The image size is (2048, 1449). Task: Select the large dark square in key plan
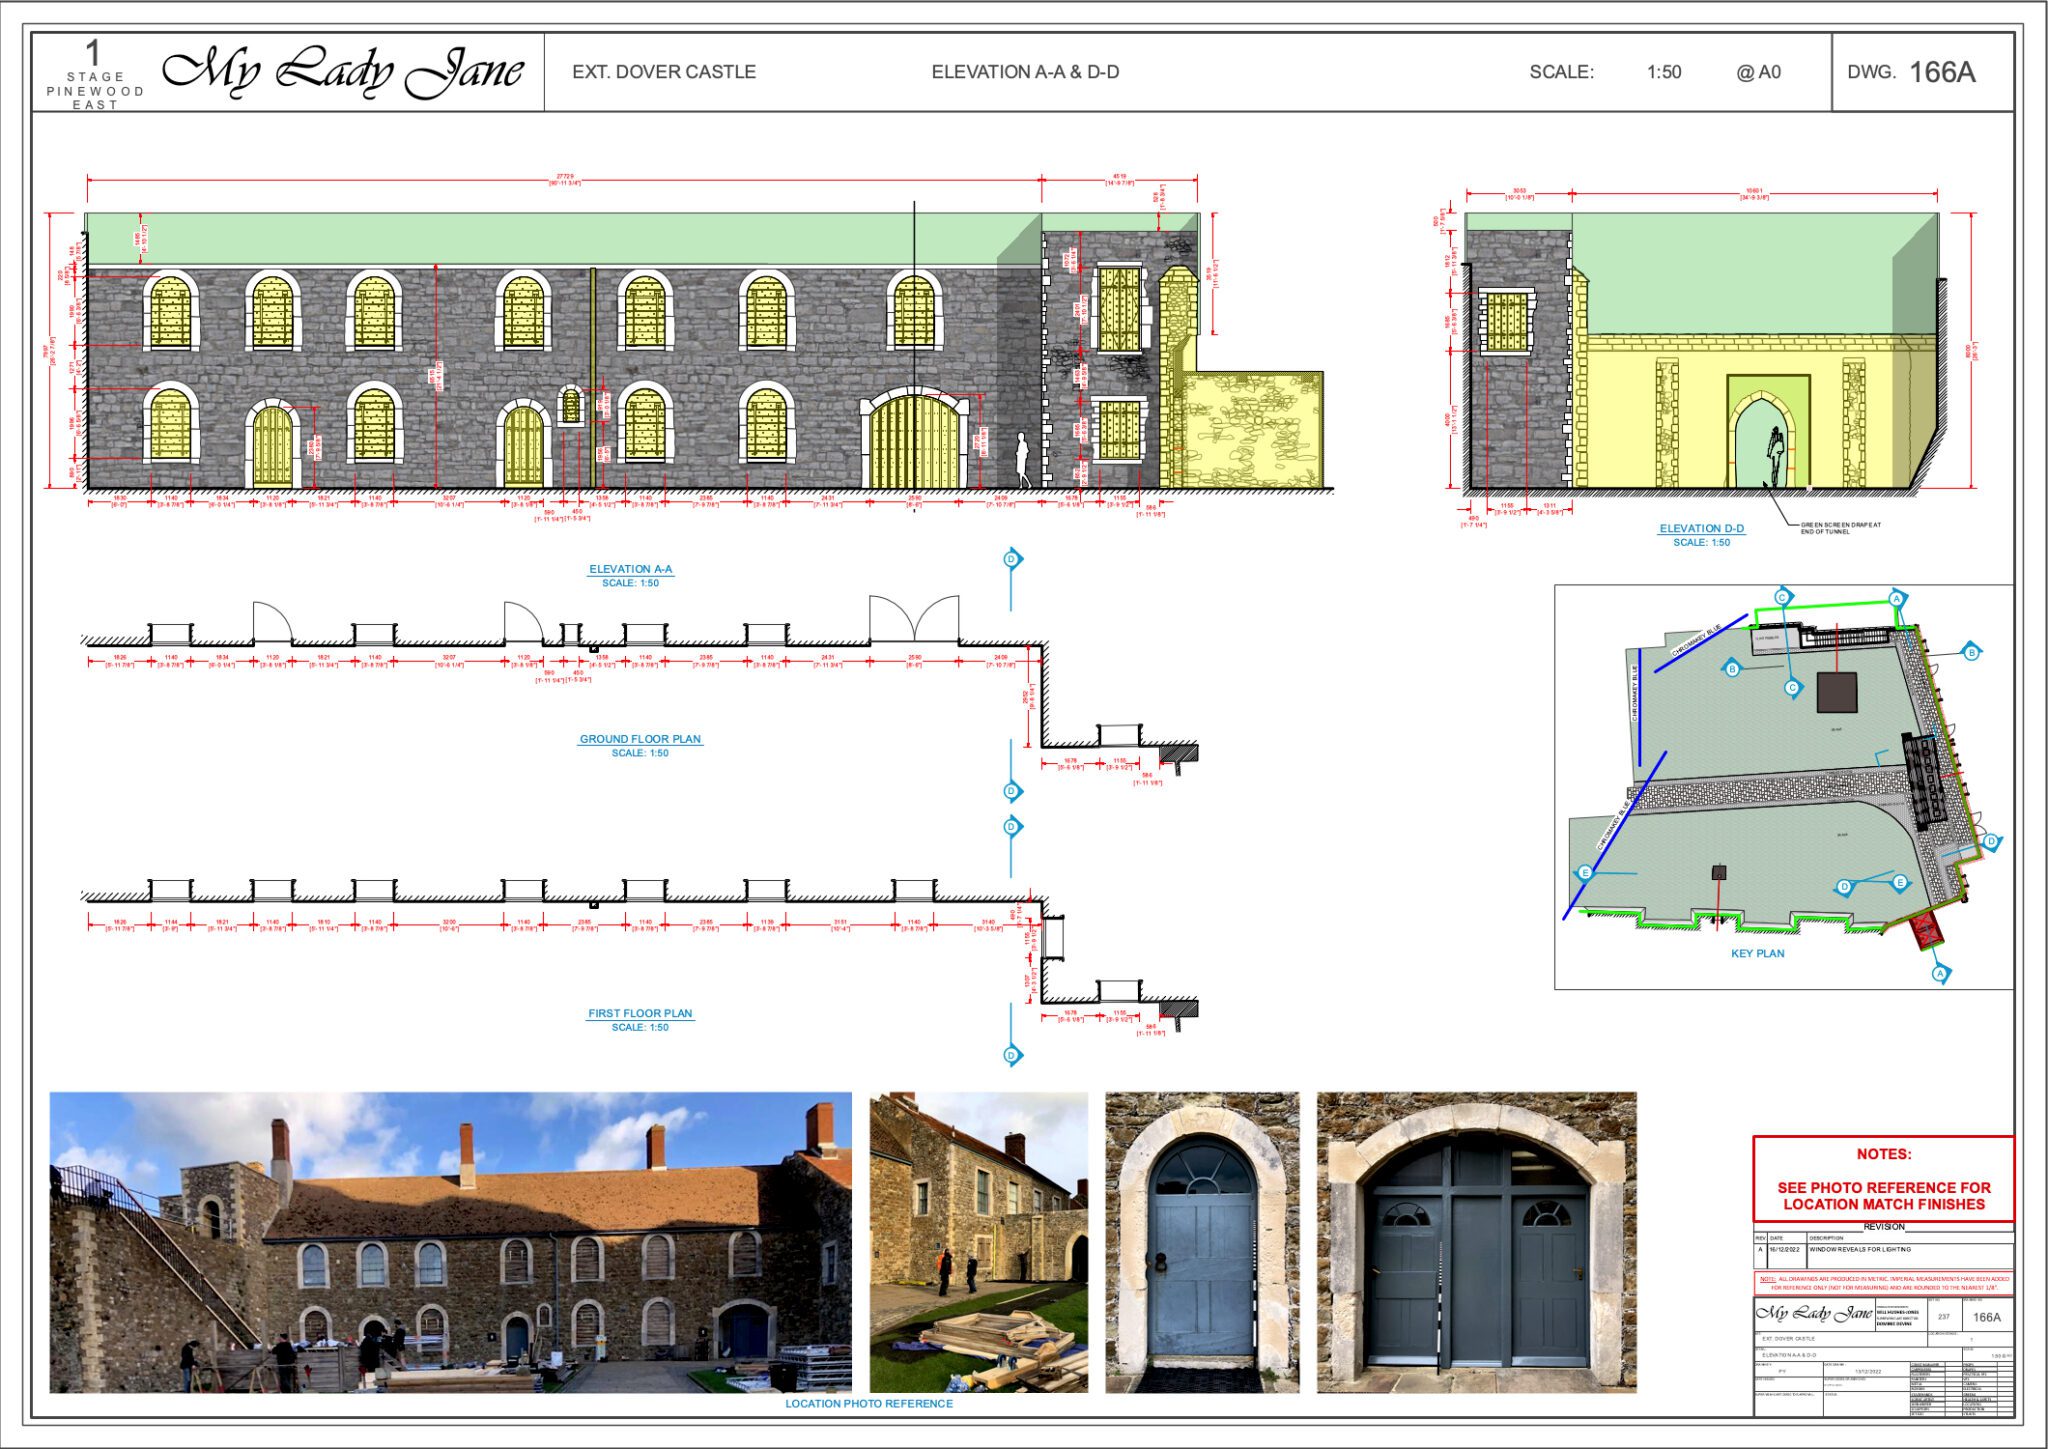[x=1836, y=692]
